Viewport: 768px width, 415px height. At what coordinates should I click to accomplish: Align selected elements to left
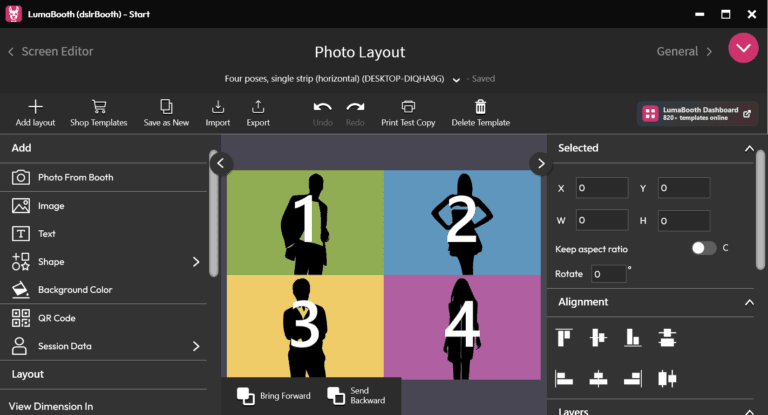click(x=564, y=378)
